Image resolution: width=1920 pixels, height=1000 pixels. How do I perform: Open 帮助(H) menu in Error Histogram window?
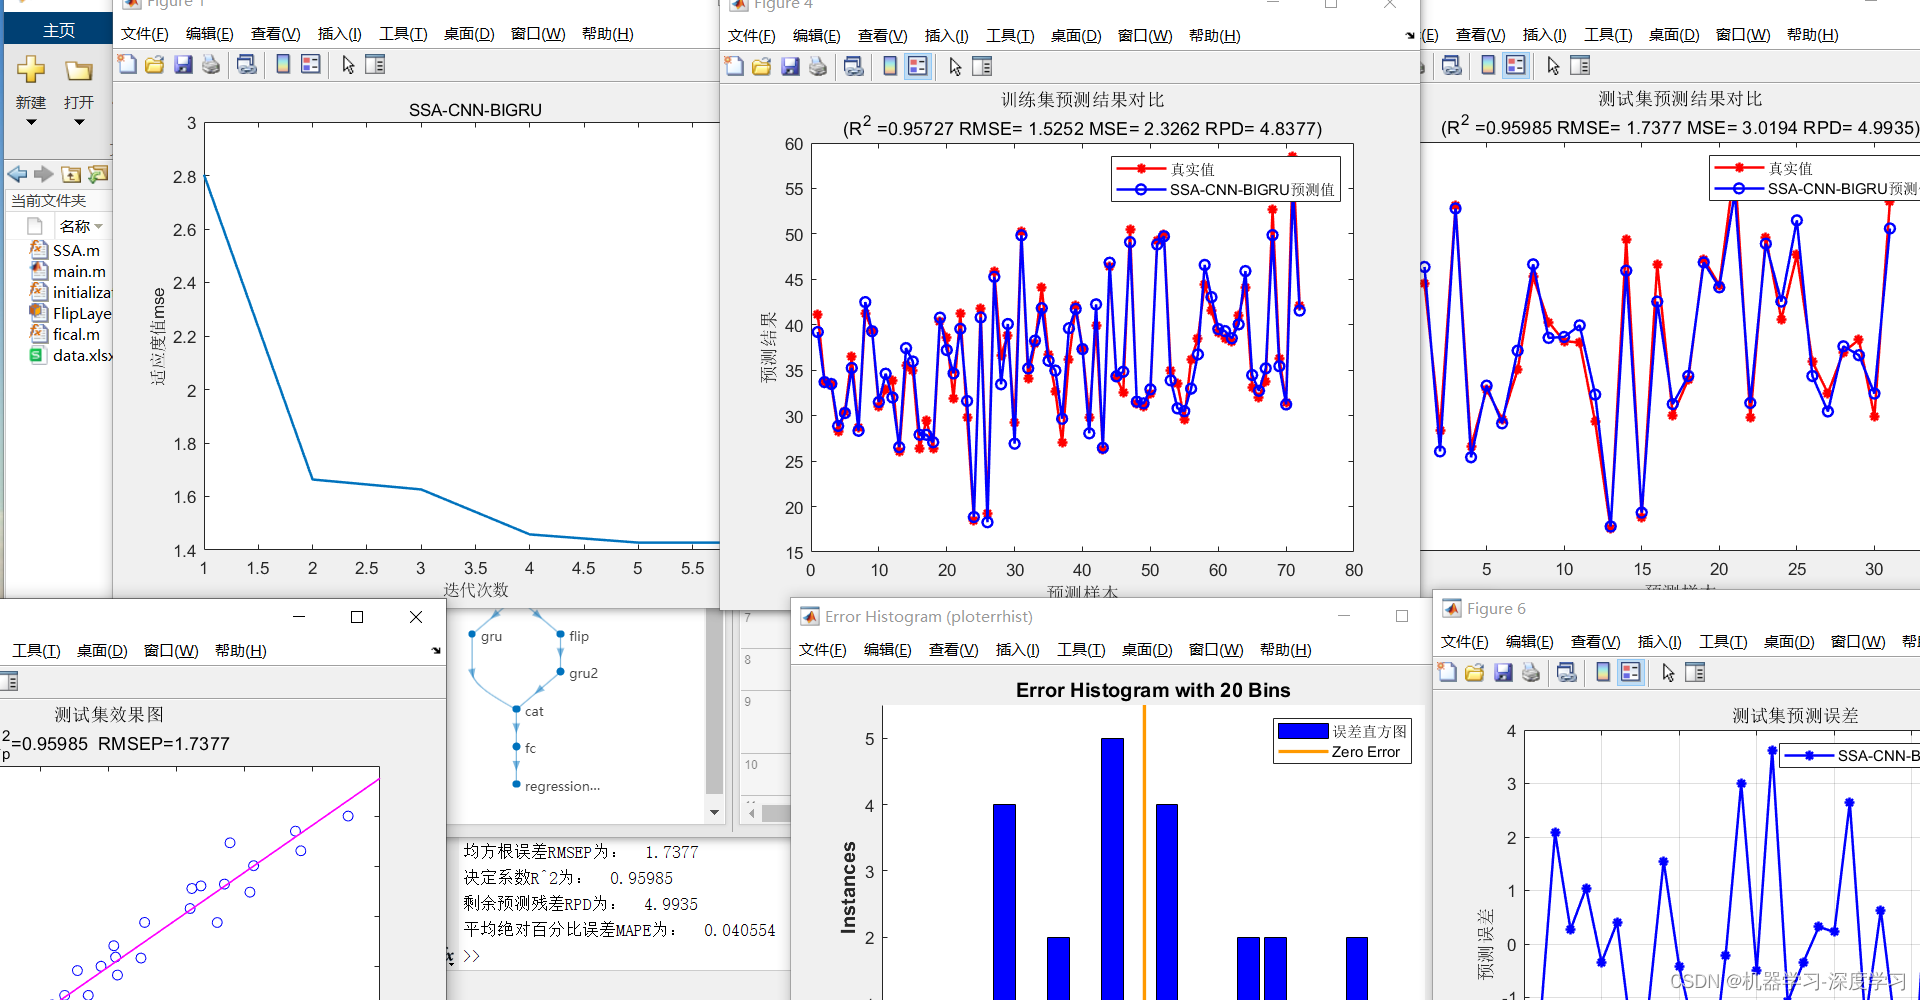pyautogui.click(x=1286, y=650)
